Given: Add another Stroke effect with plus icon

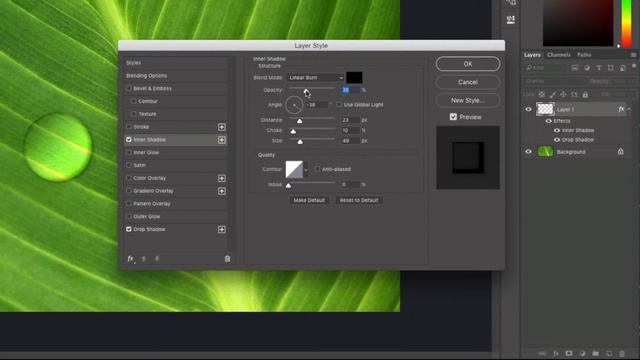Looking at the screenshot, I should point(222,127).
